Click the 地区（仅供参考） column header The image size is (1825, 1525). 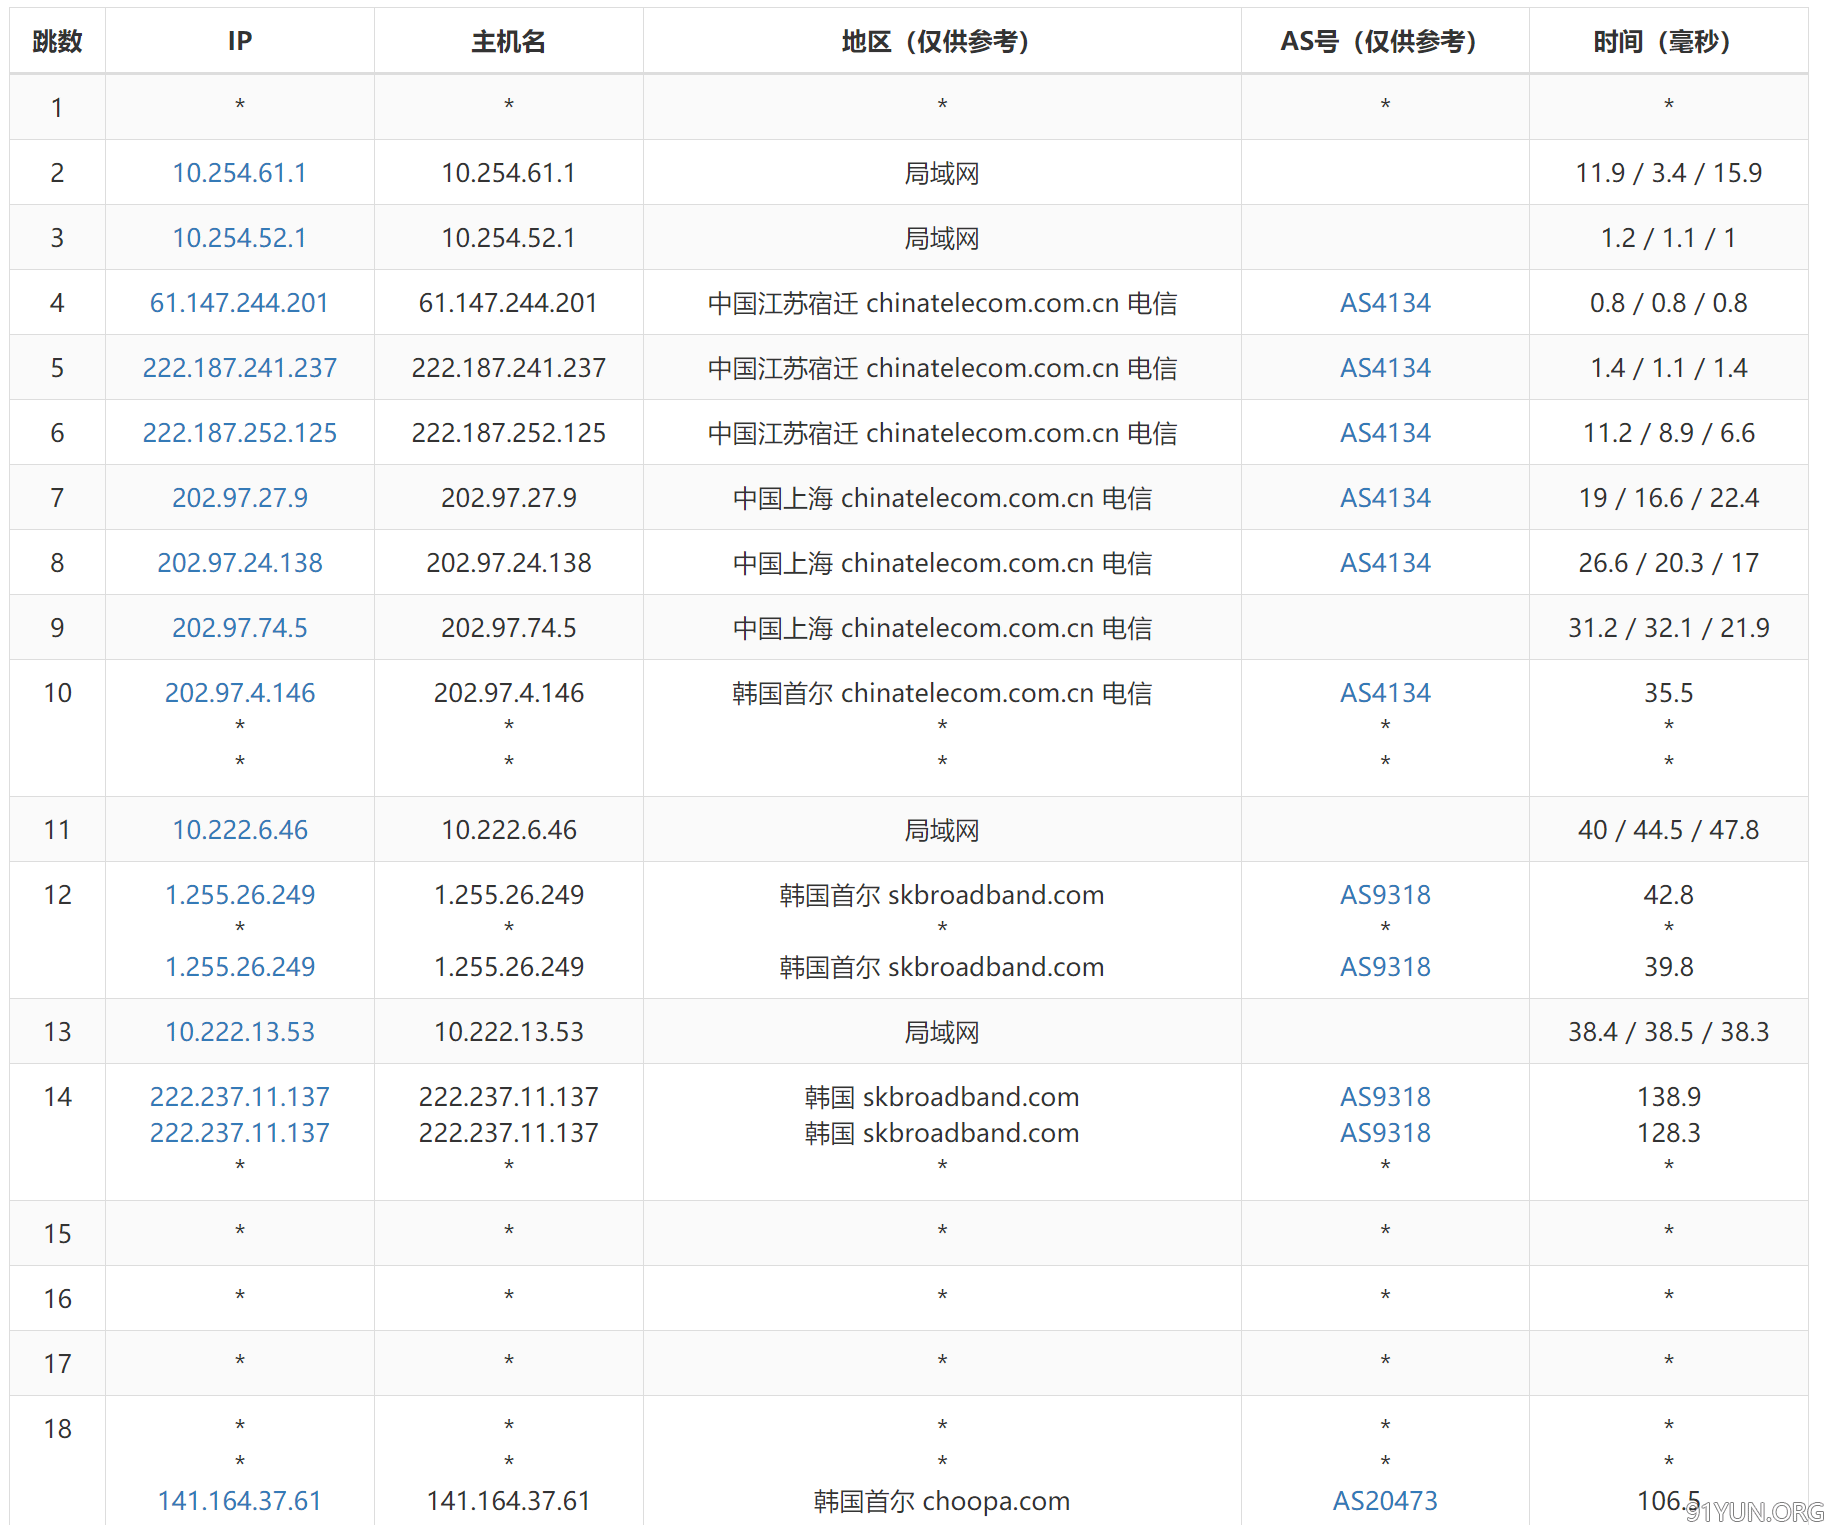[x=941, y=41]
